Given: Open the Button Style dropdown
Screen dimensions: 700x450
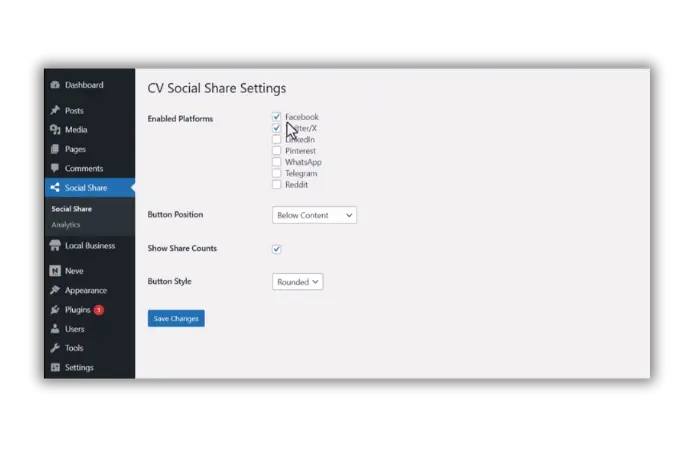Looking at the screenshot, I should (x=298, y=282).
